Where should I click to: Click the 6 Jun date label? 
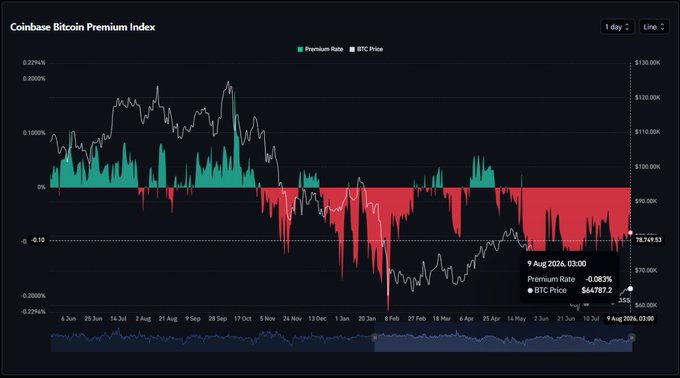(68, 319)
